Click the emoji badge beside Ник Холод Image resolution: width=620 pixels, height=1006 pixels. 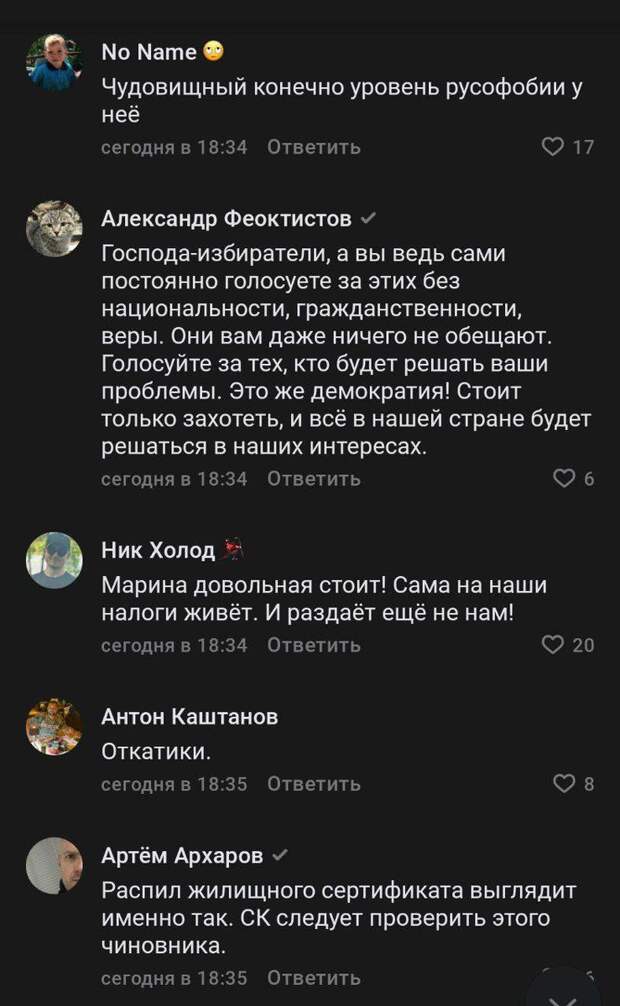click(236, 549)
